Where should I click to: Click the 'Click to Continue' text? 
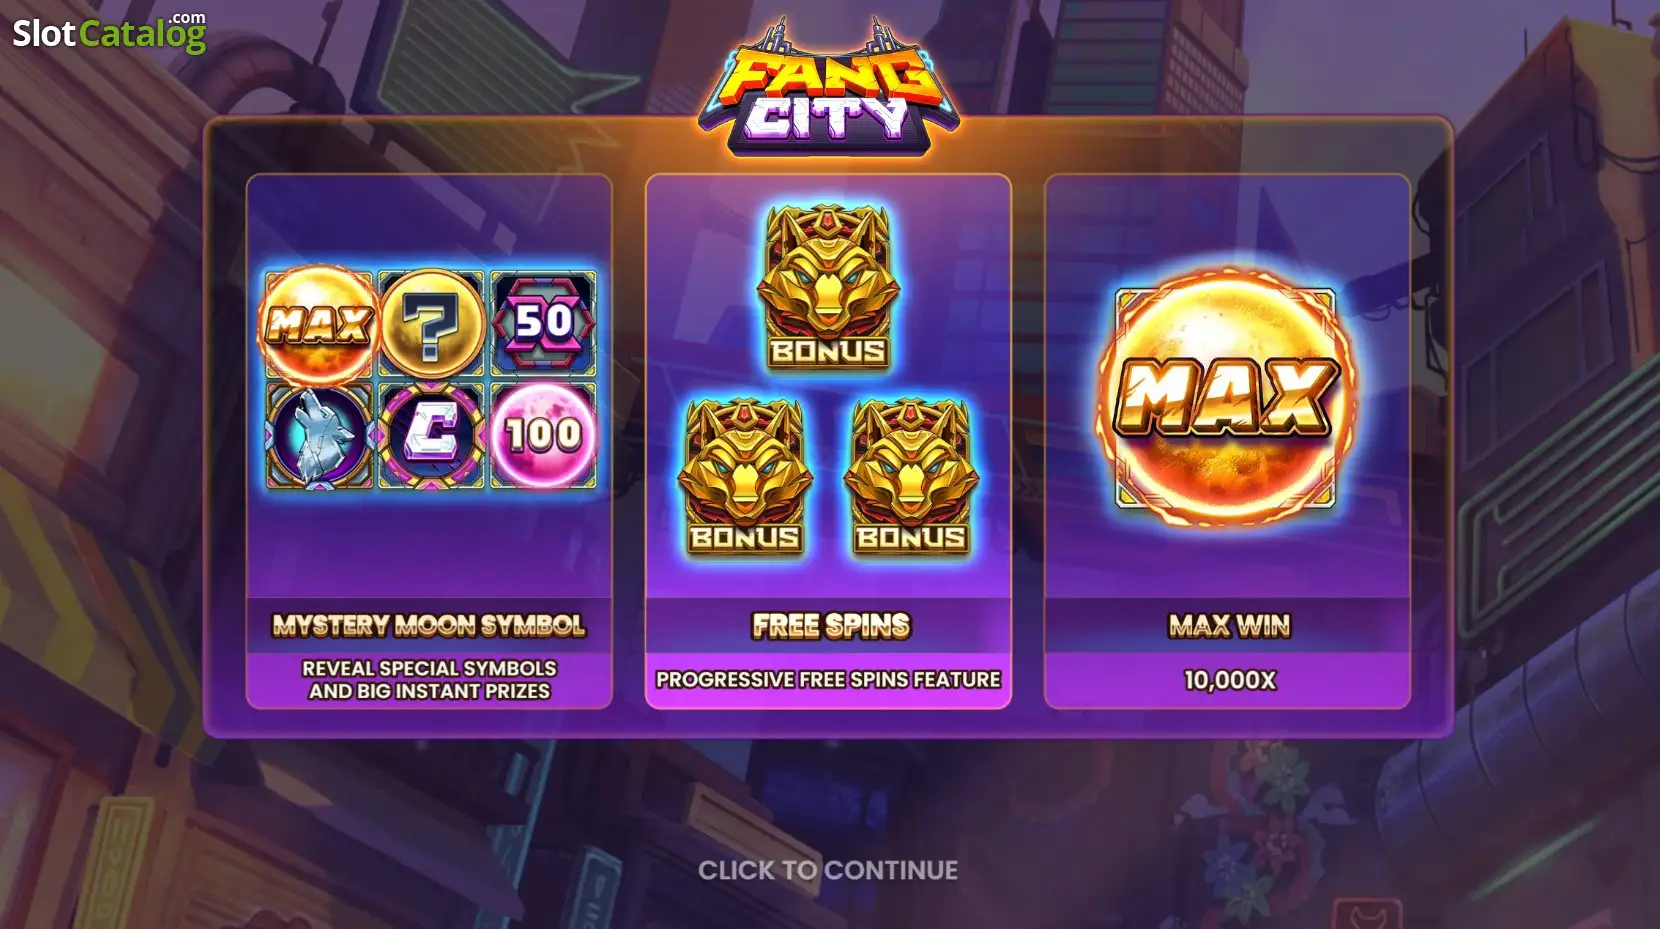click(828, 870)
